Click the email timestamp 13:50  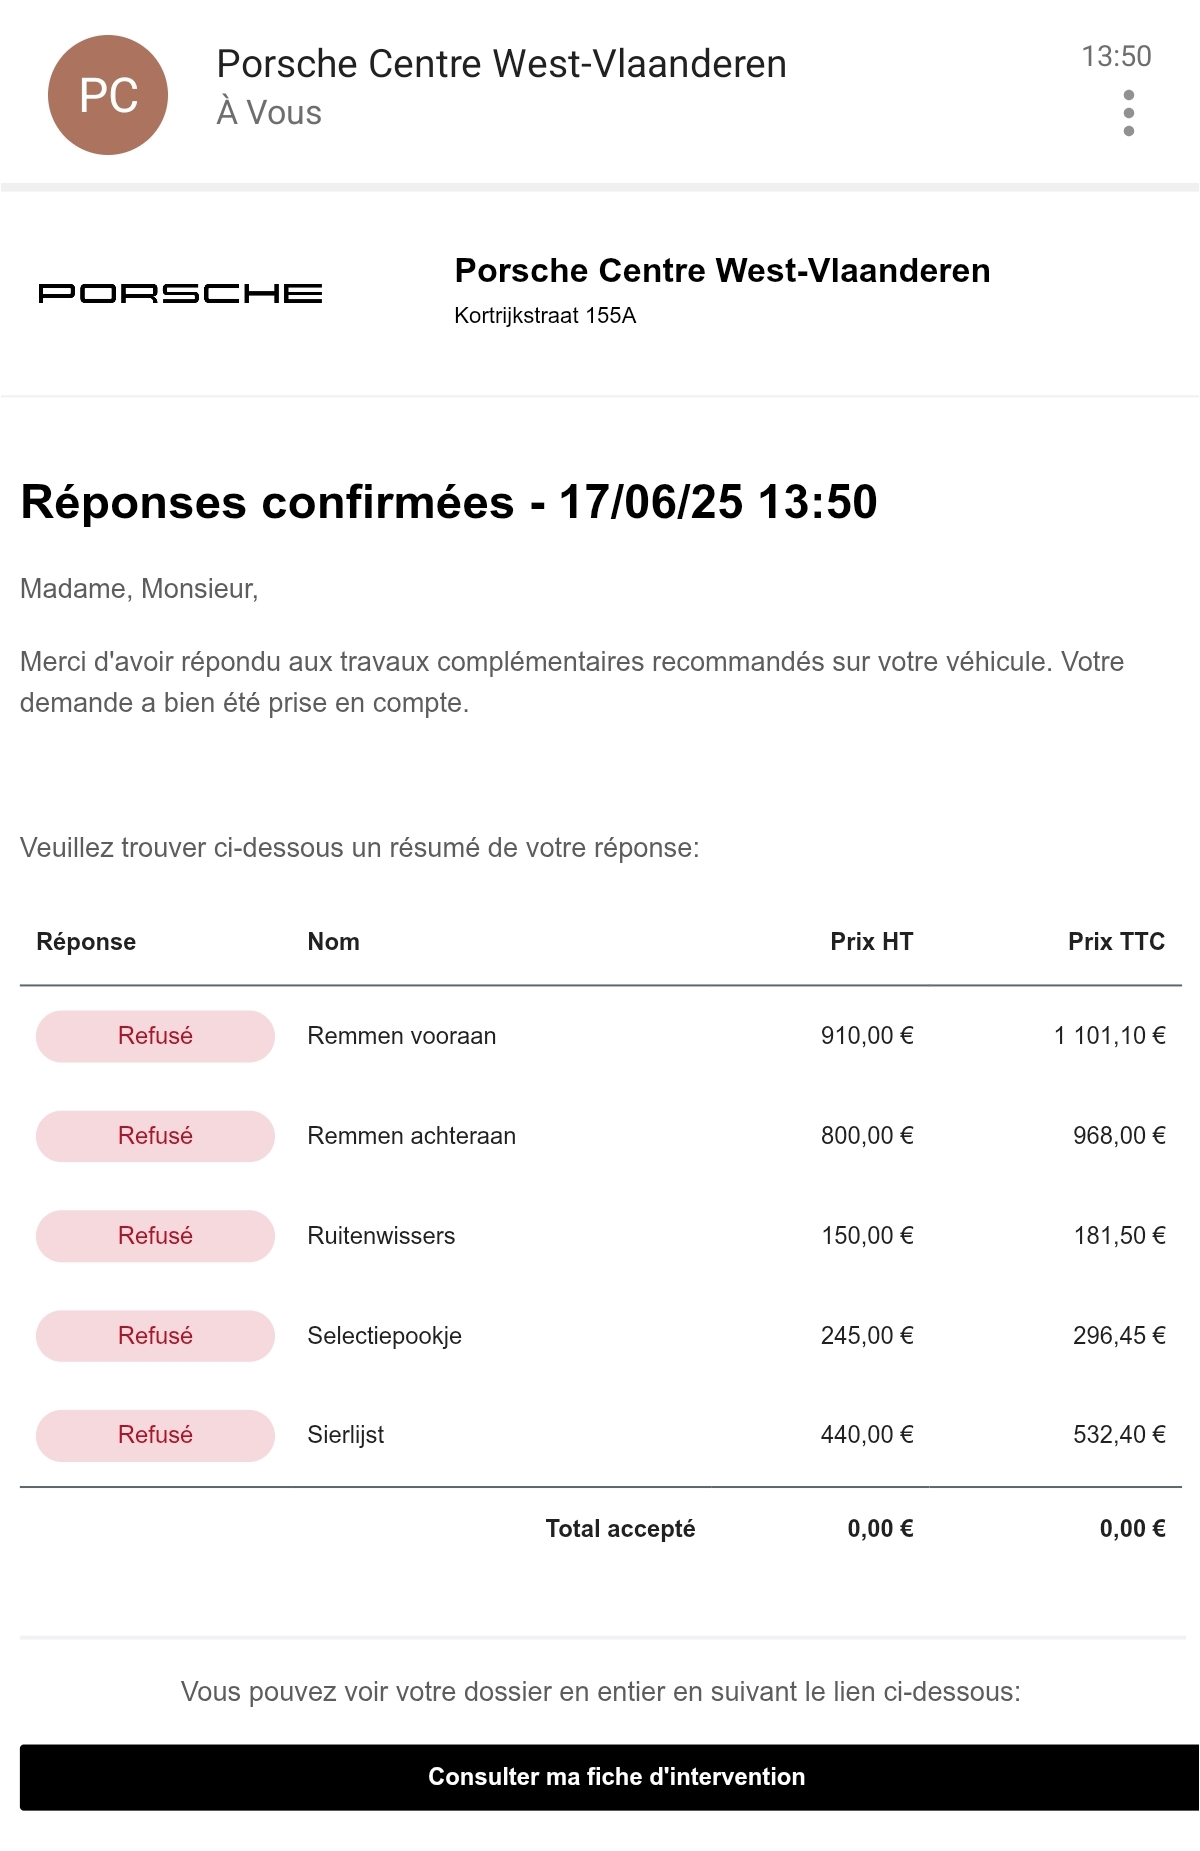tap(1116, 56)
